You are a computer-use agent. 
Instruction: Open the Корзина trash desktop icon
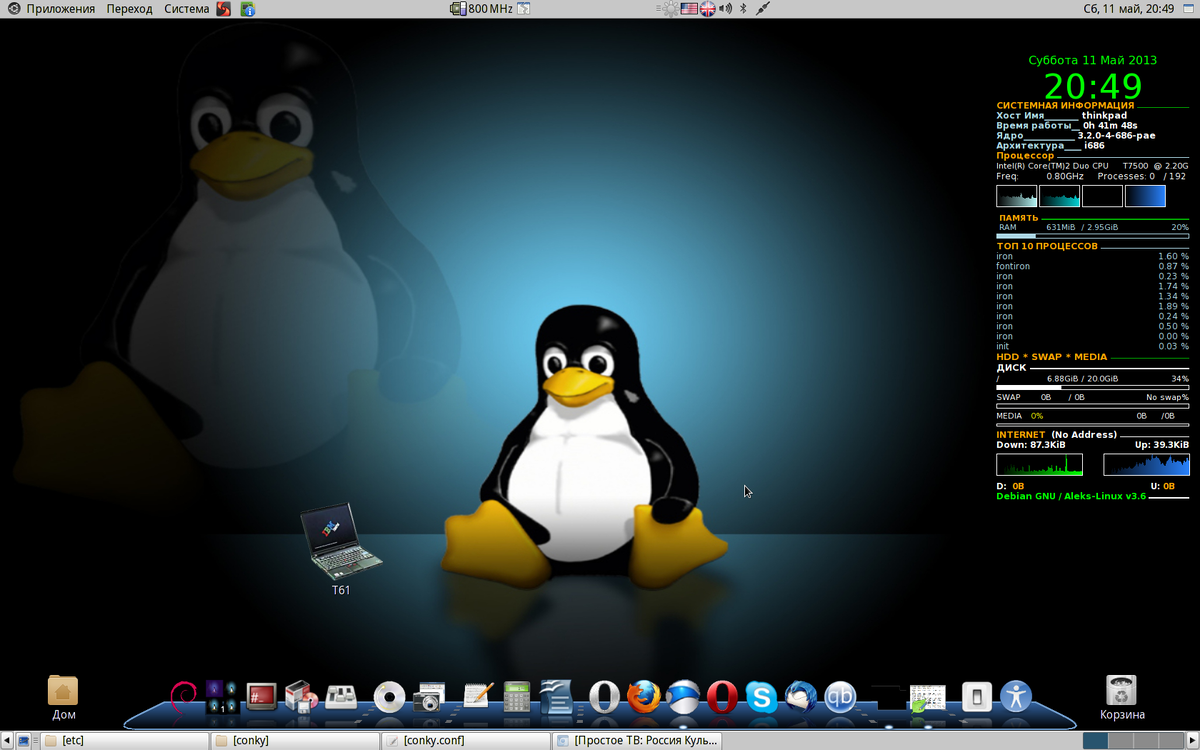[1121, 698]
